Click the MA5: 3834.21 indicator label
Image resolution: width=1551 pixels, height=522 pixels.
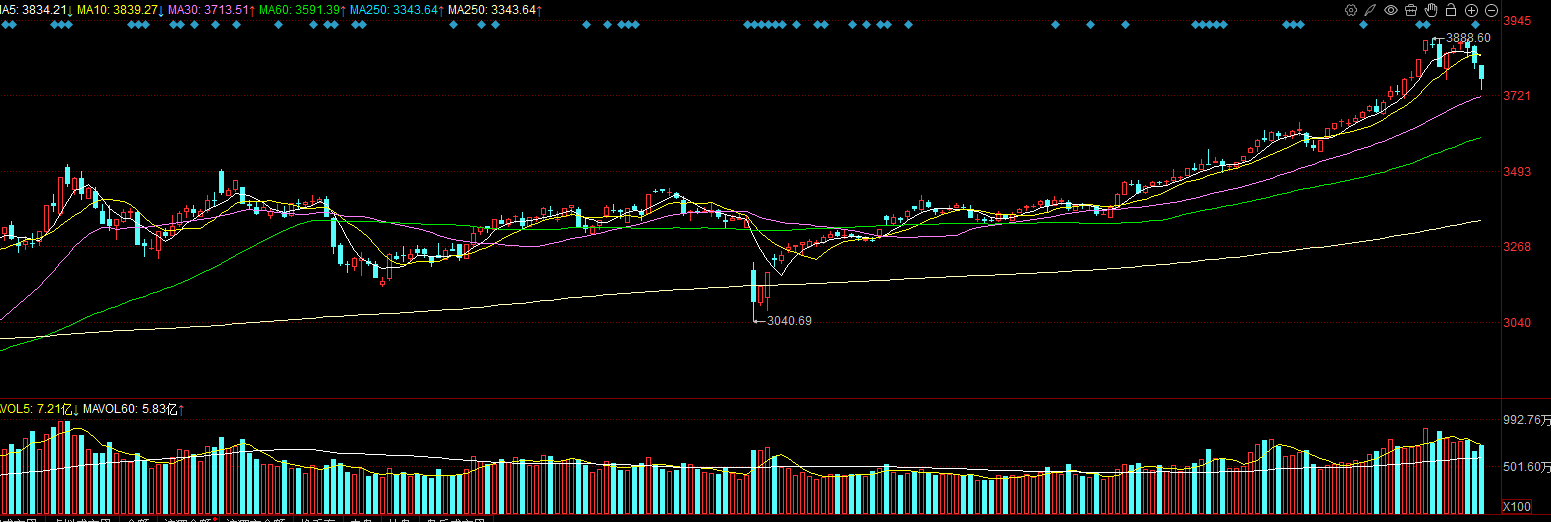[x=35, y=9]
